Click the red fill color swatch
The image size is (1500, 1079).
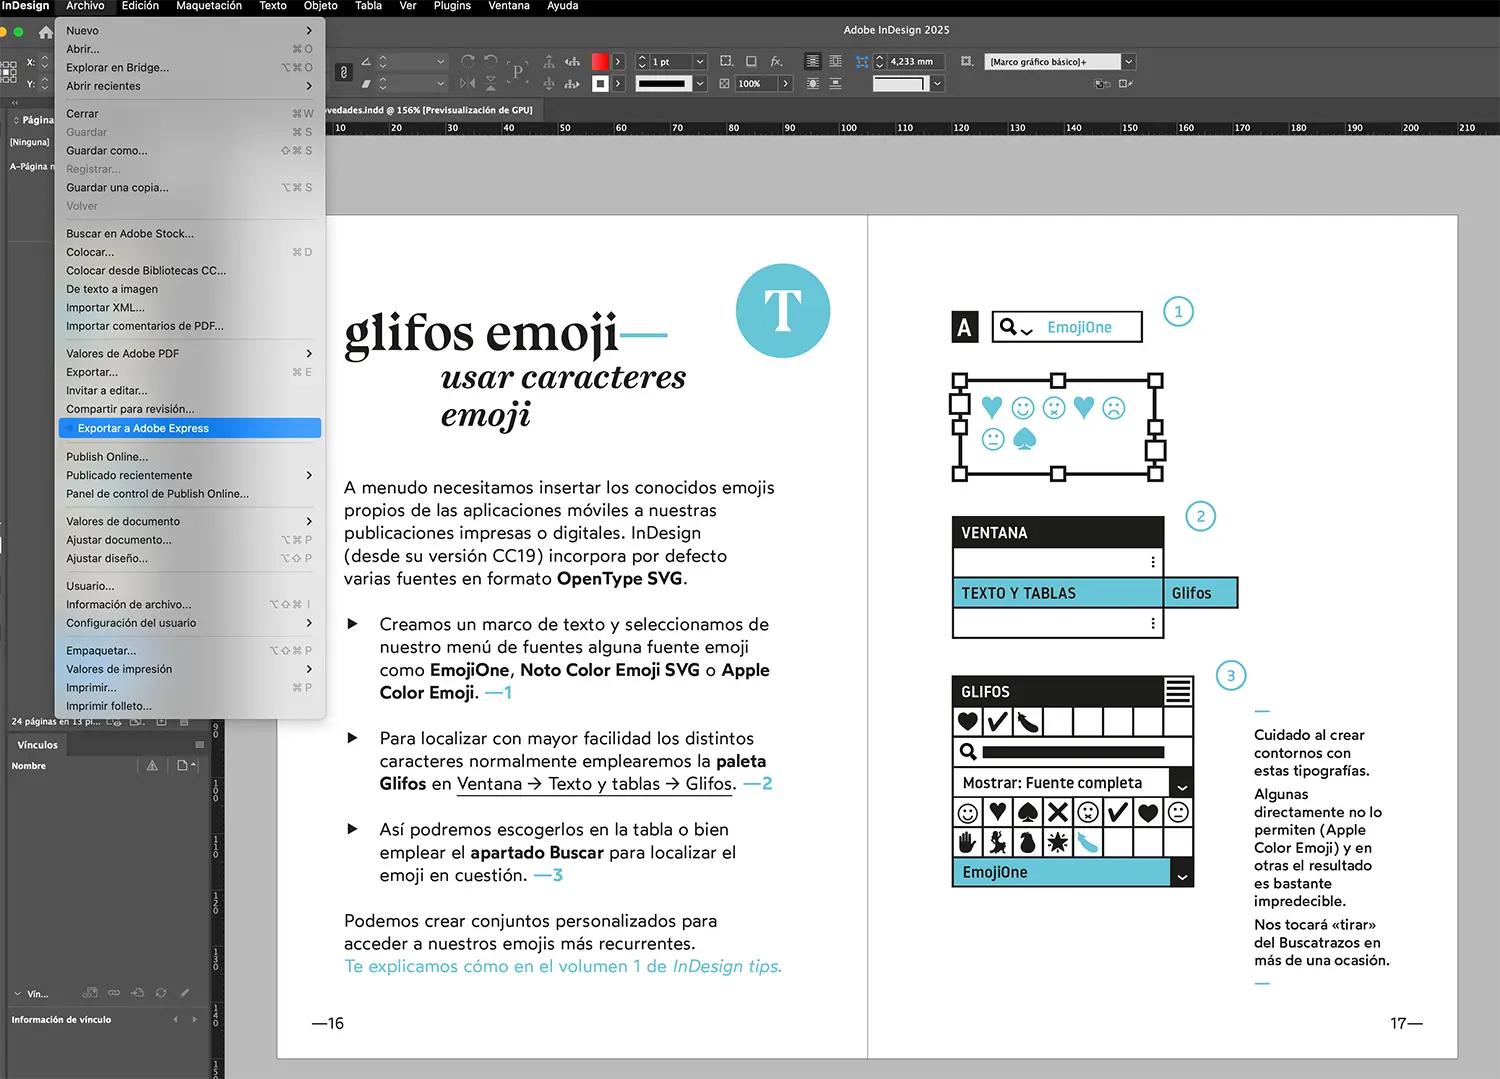[x=600, y=62]
